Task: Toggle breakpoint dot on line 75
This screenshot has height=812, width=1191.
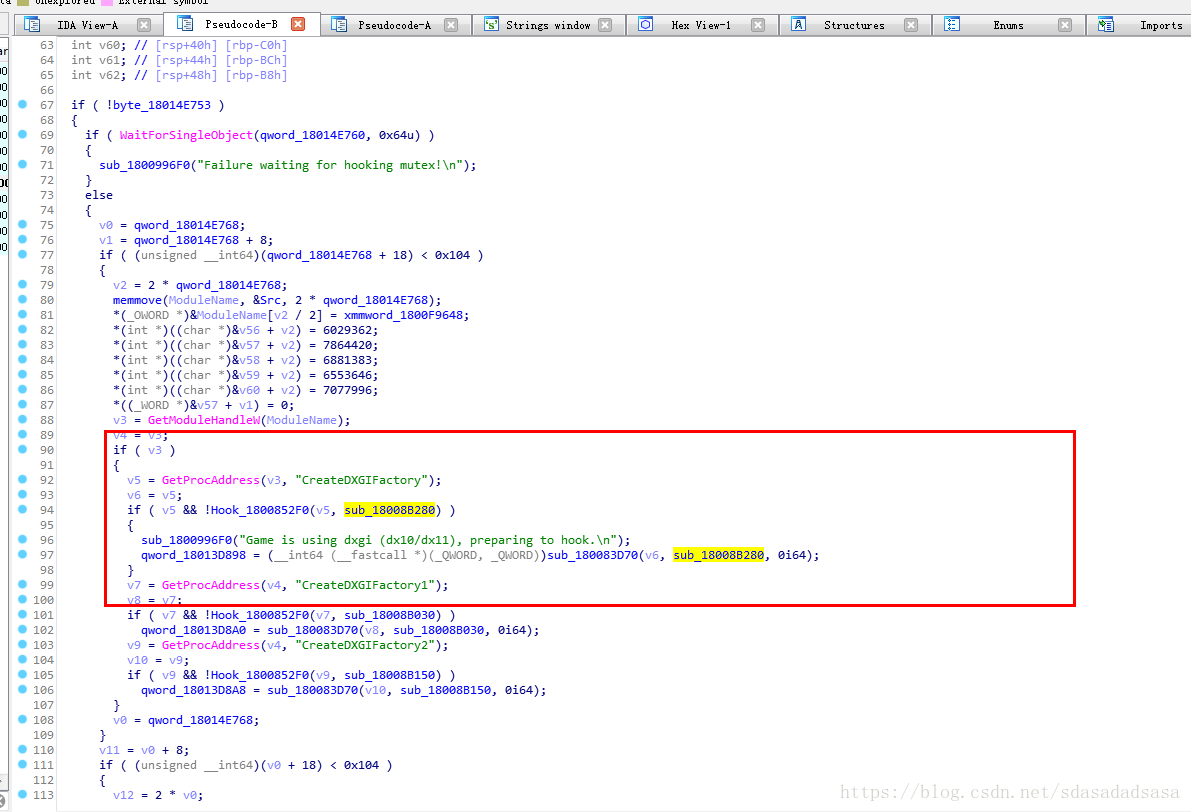Action: 23,224
